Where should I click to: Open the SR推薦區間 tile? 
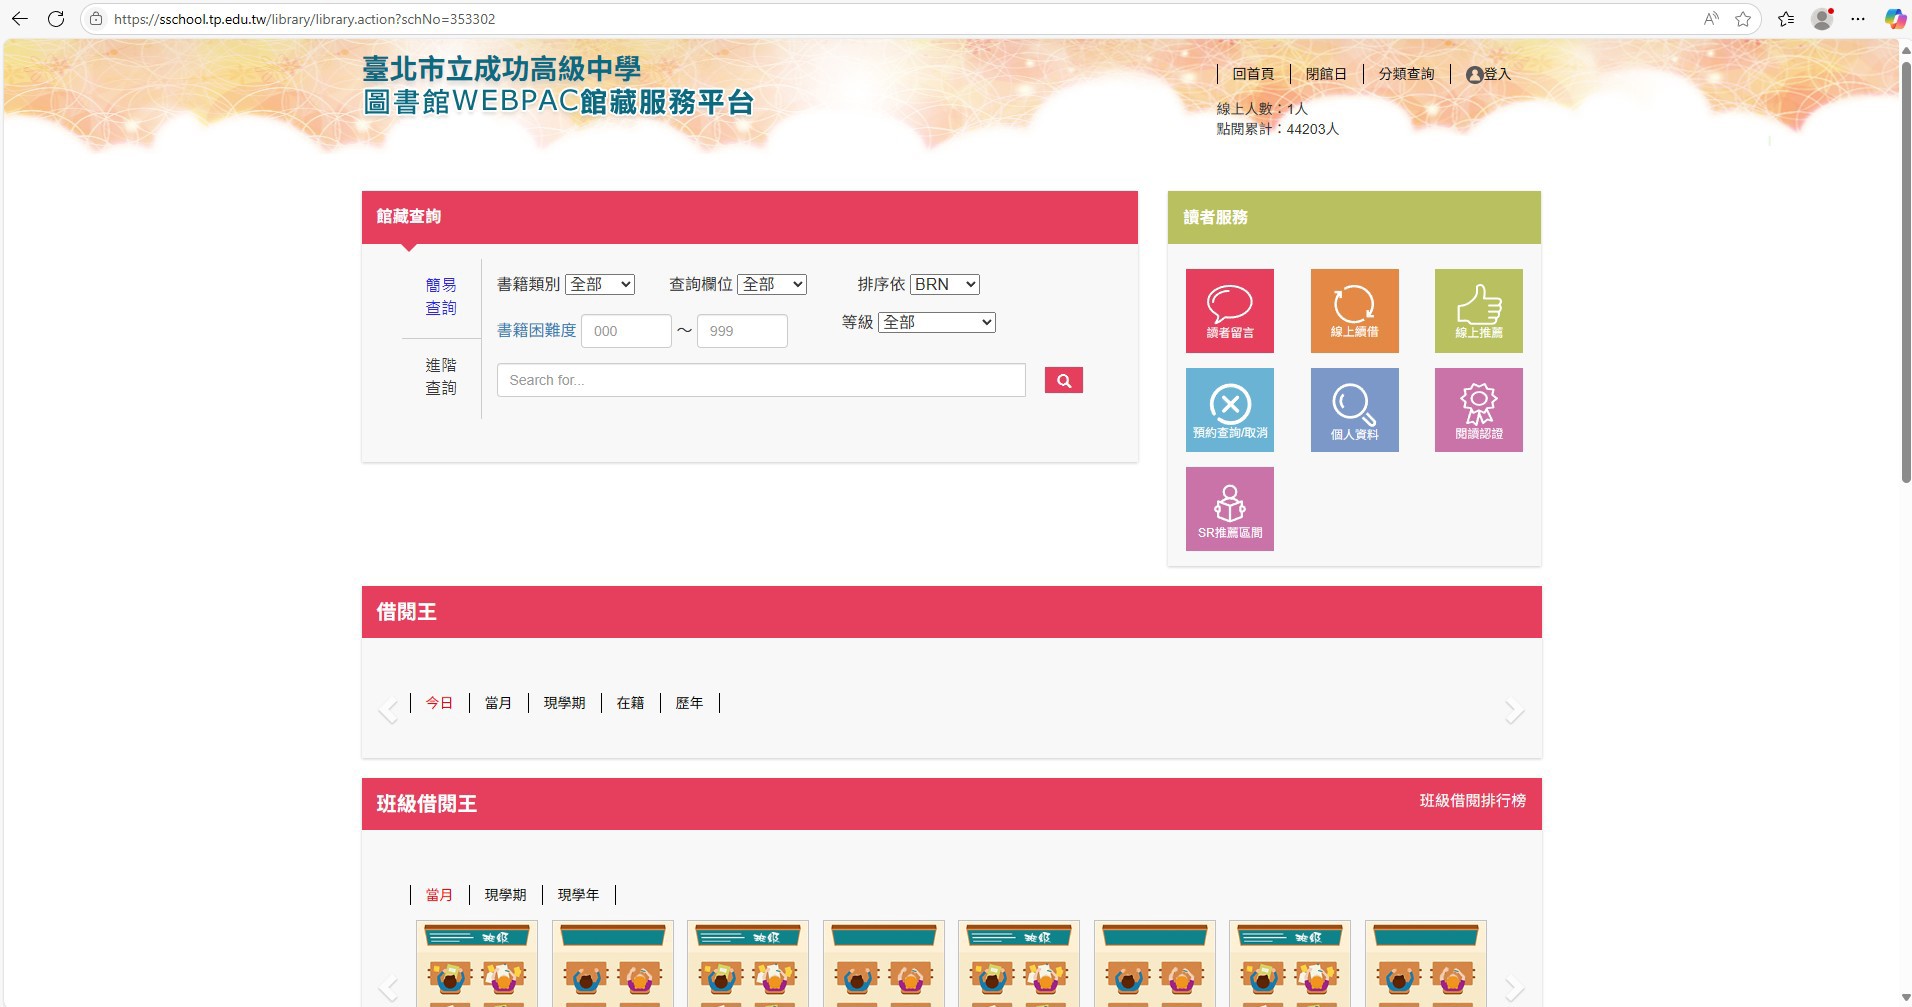point(1229,509)
